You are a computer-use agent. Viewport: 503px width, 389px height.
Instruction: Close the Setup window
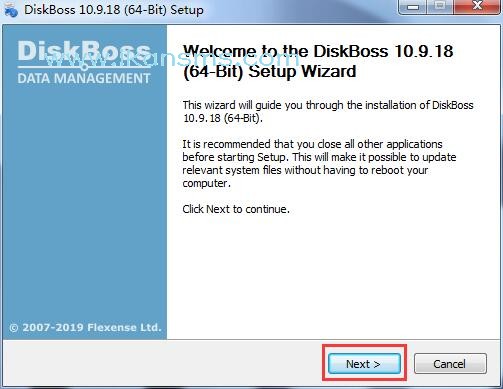pos(478,6)
